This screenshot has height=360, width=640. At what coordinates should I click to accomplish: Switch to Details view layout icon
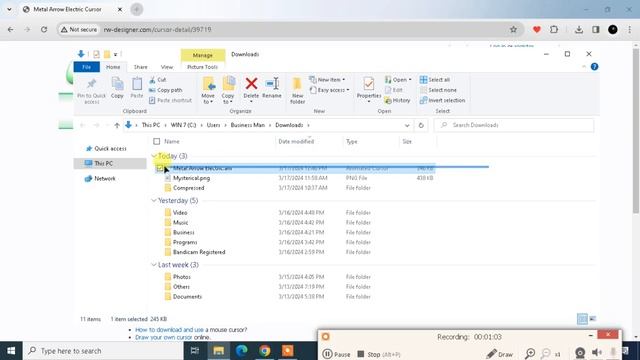point(582,319)
